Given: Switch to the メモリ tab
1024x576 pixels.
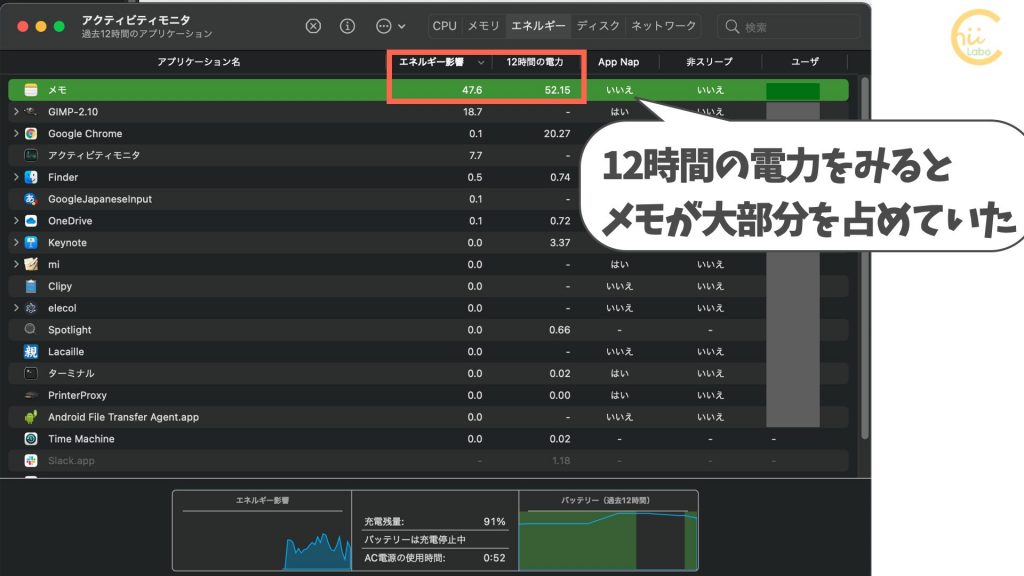Looking at the screenshot, I should click(x=483, y=26).
